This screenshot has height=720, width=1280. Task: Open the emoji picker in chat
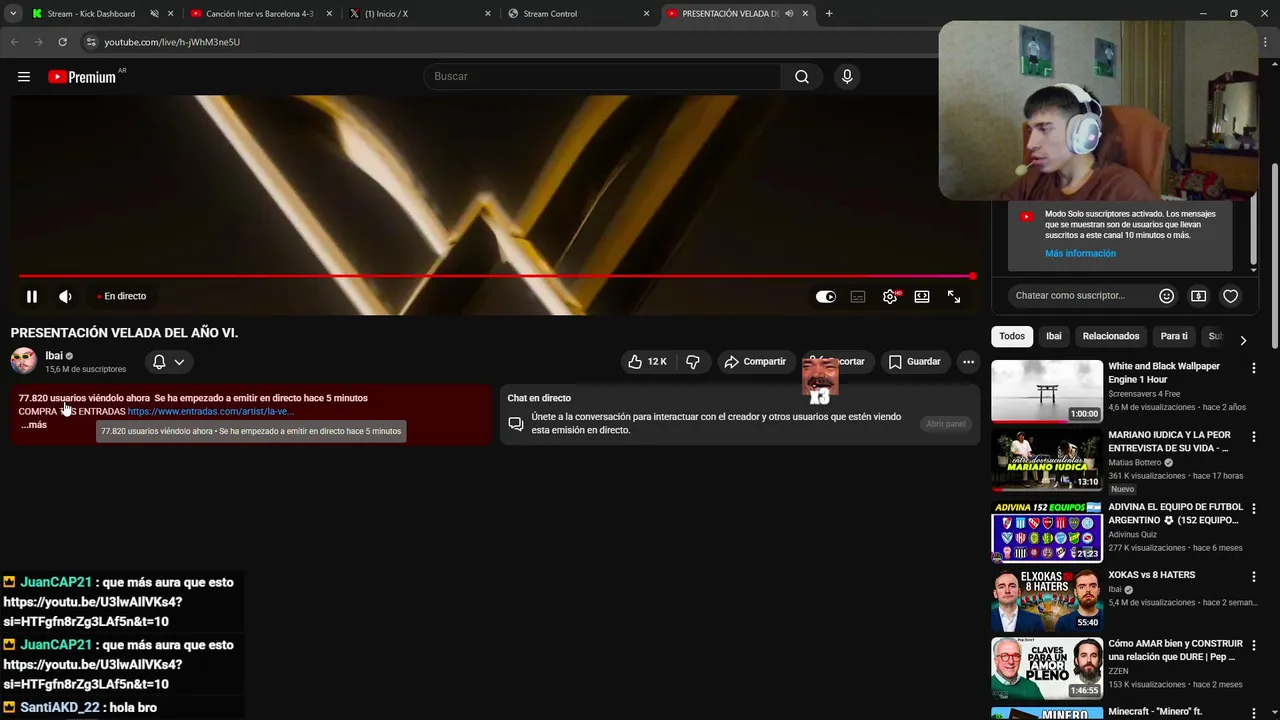pos(1166,296)
